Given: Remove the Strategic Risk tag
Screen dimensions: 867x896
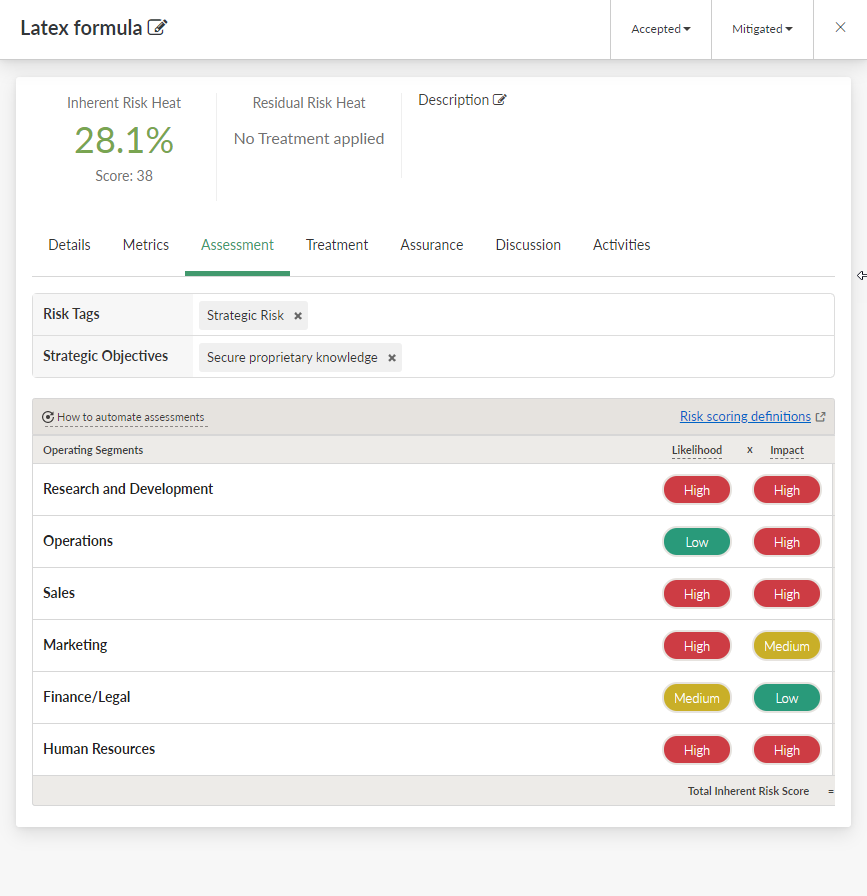Looking at the screenshot, I should pos(298,316).
